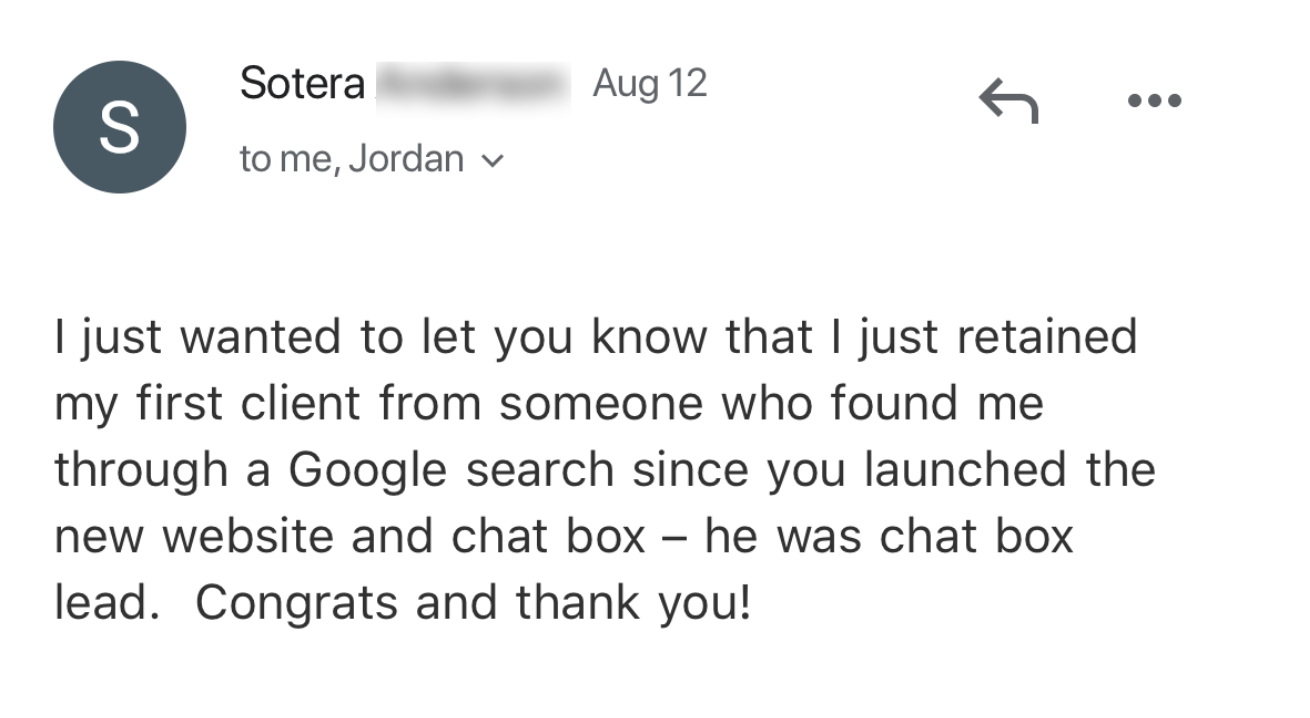Image resolution: width=1310 pixels, height=718 pixels.
Task: Open the three-dot more options menu
Action: point(1154,100)
